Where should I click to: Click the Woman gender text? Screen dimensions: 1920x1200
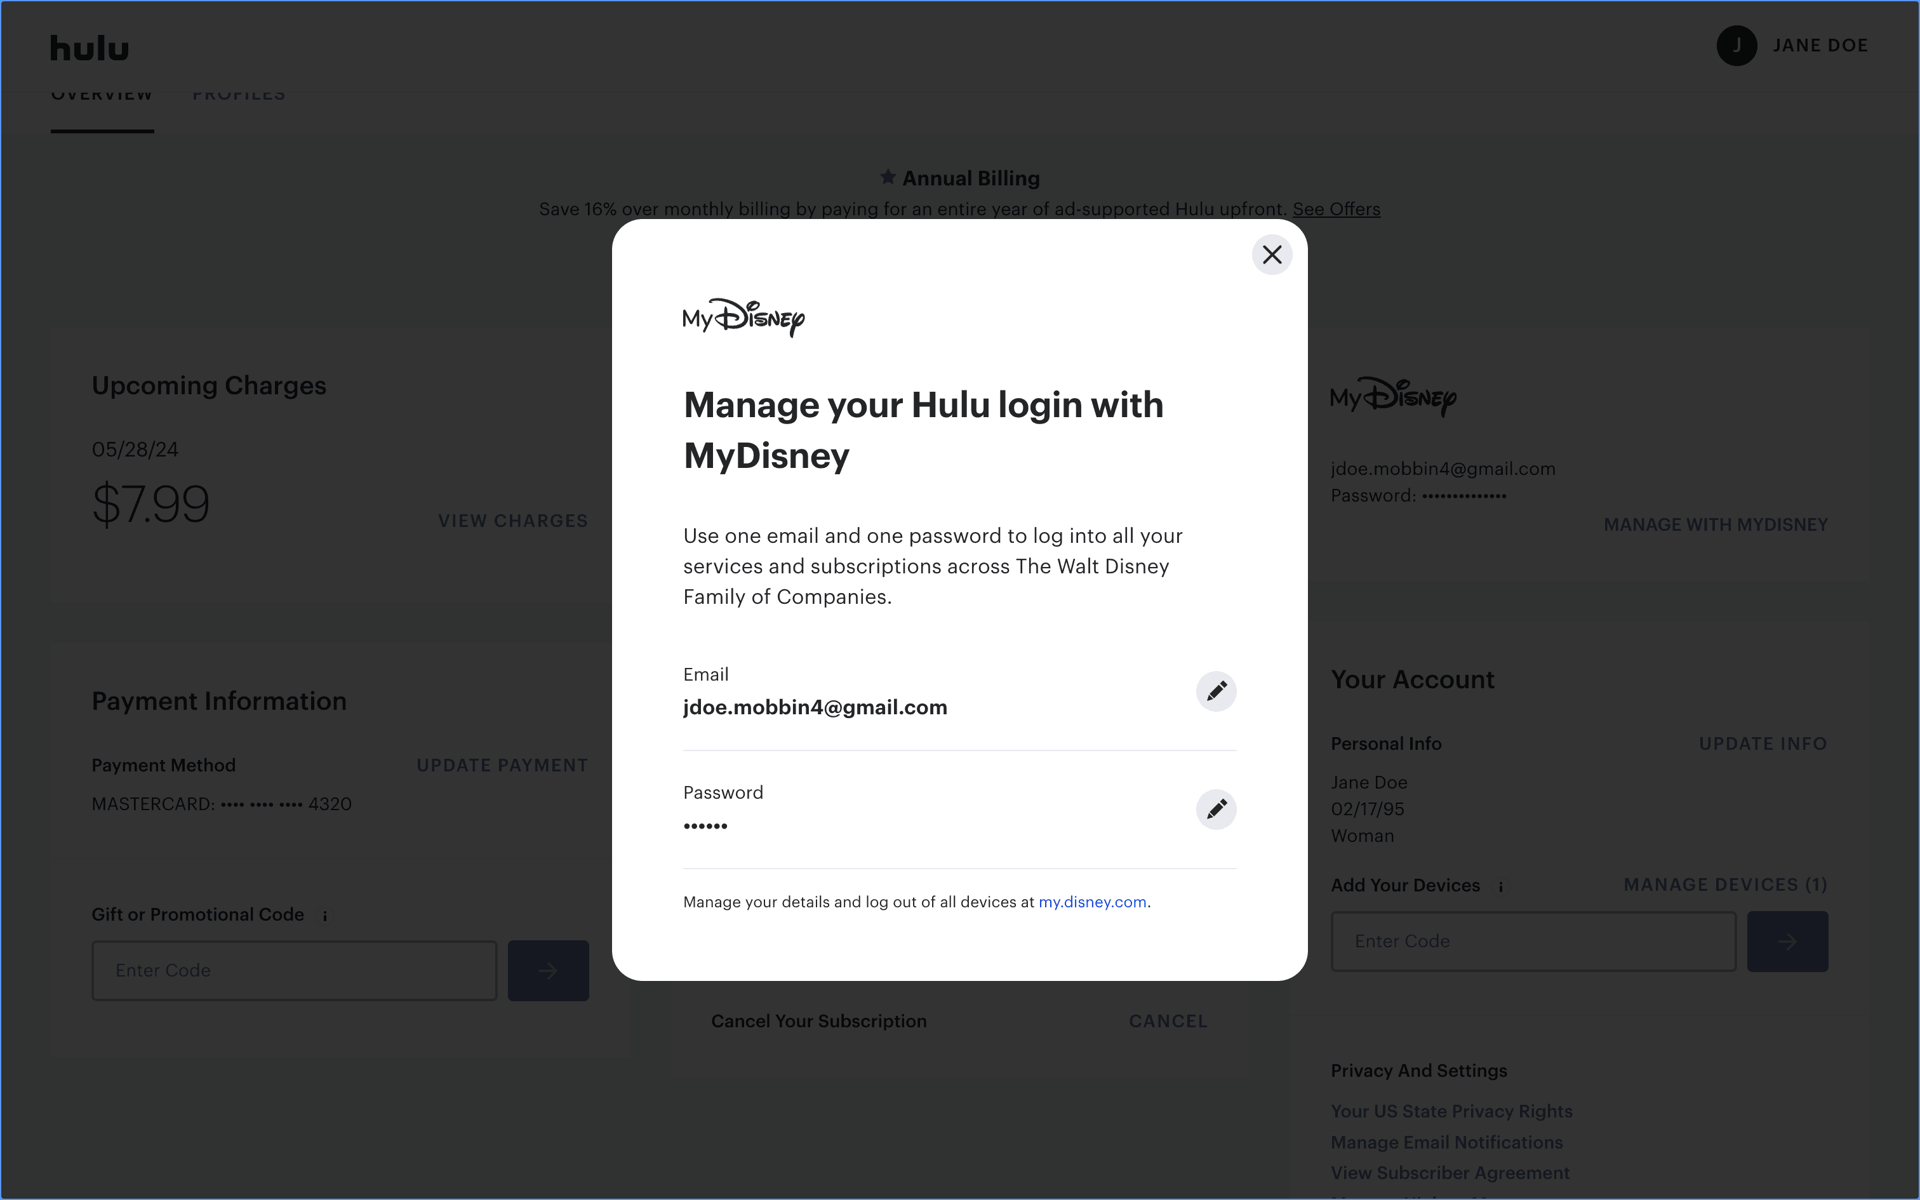1362,836
